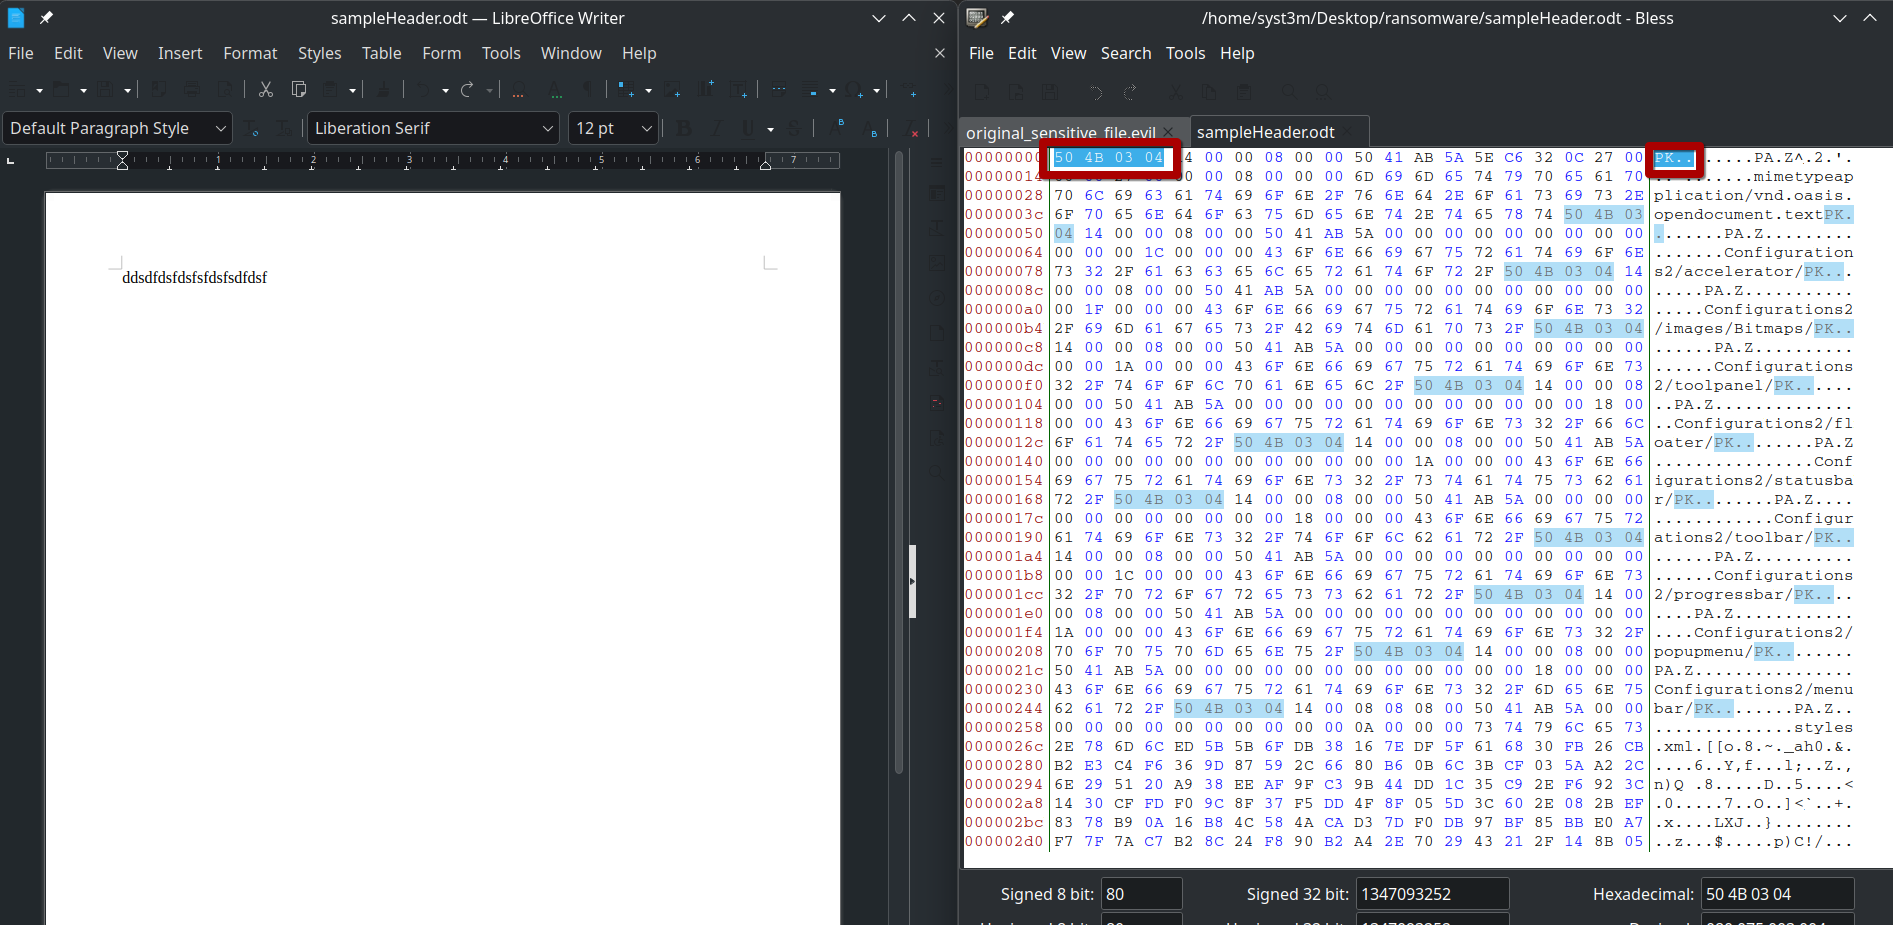
Task: Close the original_sensitive_file.evil tab
Action: (1170, 132)
